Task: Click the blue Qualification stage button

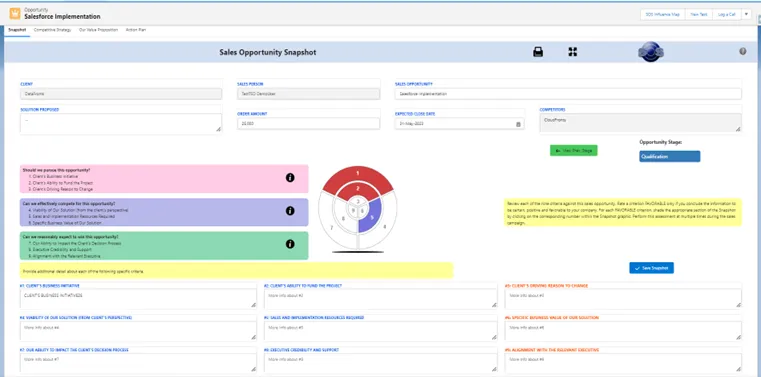Action: pyautogui.click(x=669, y=156)
